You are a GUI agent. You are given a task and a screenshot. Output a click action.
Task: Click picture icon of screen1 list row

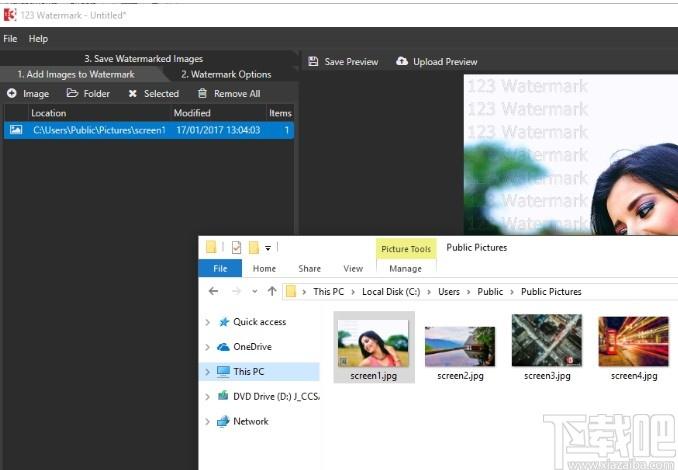pyautogui.click(x=16, y=130)
